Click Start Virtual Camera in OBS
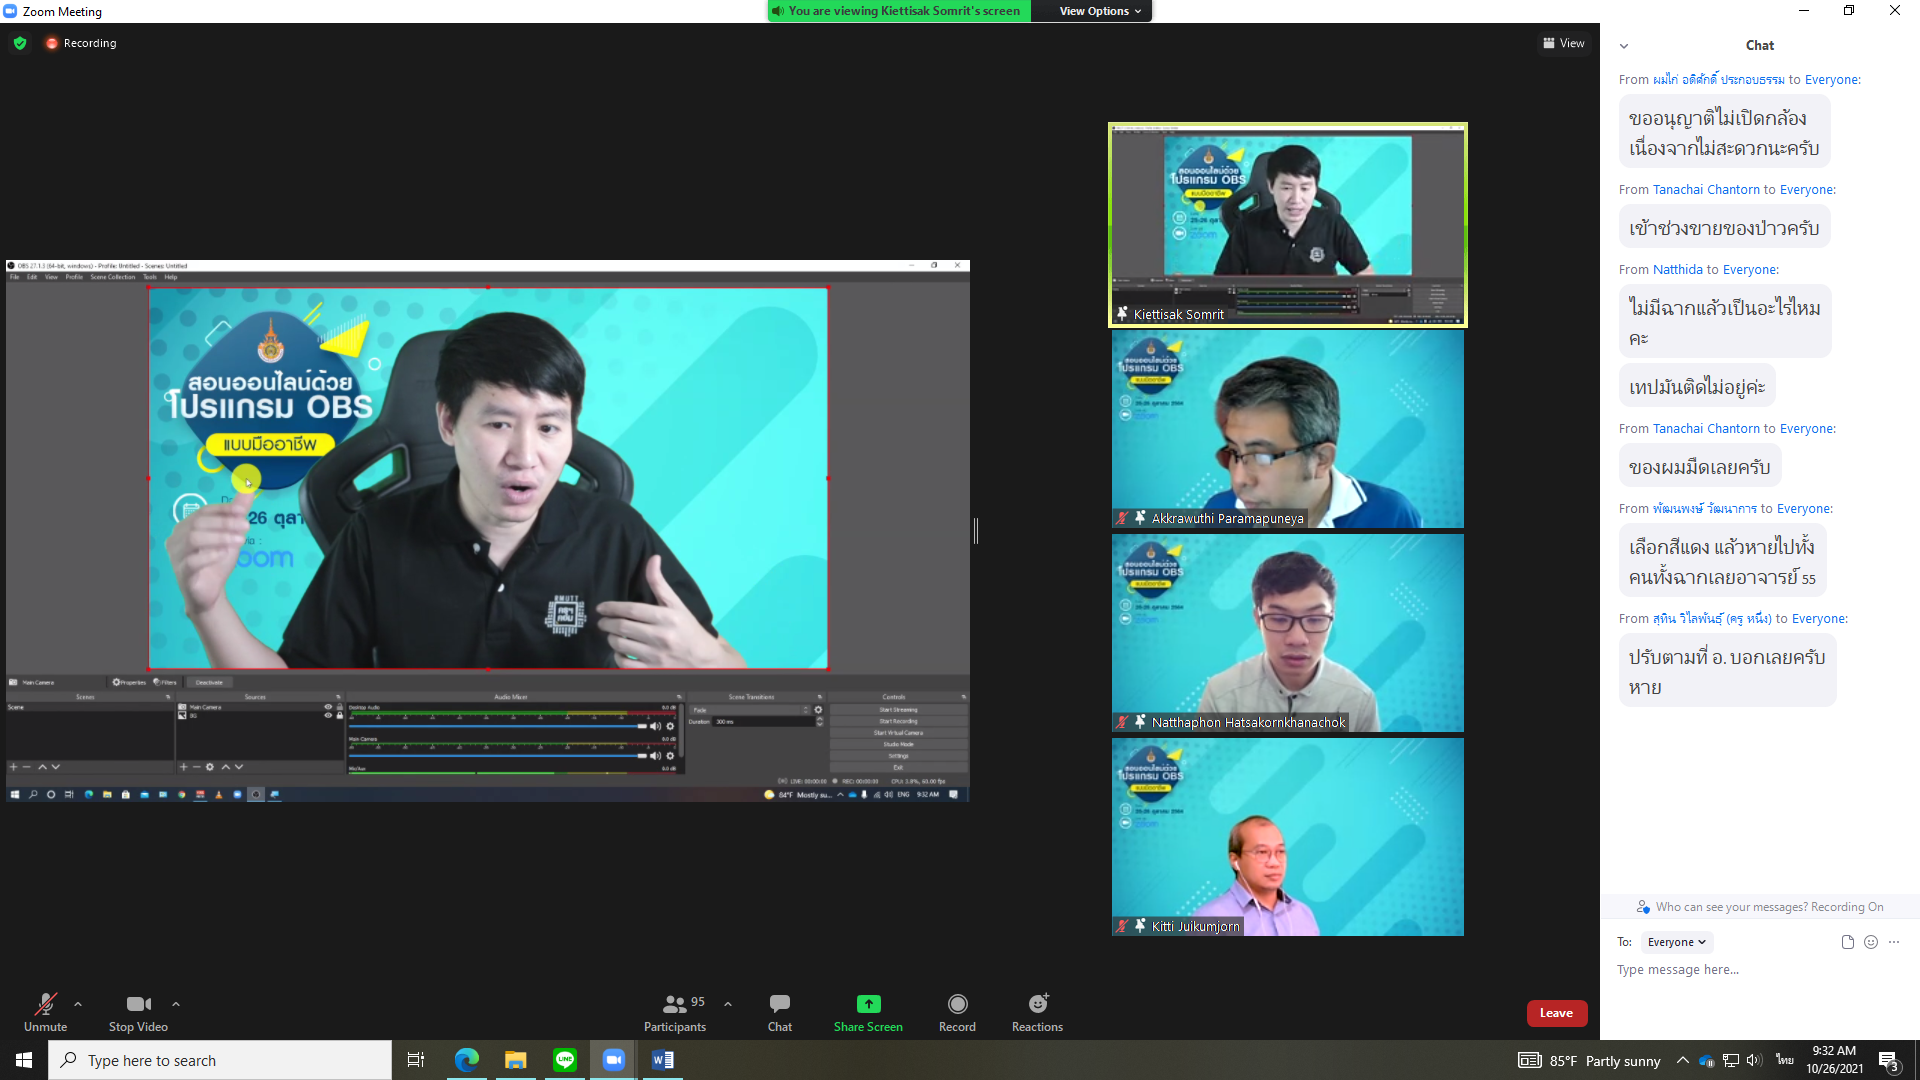The height and width of the screenshot is (1080, 1920). (x=898, y=733)
